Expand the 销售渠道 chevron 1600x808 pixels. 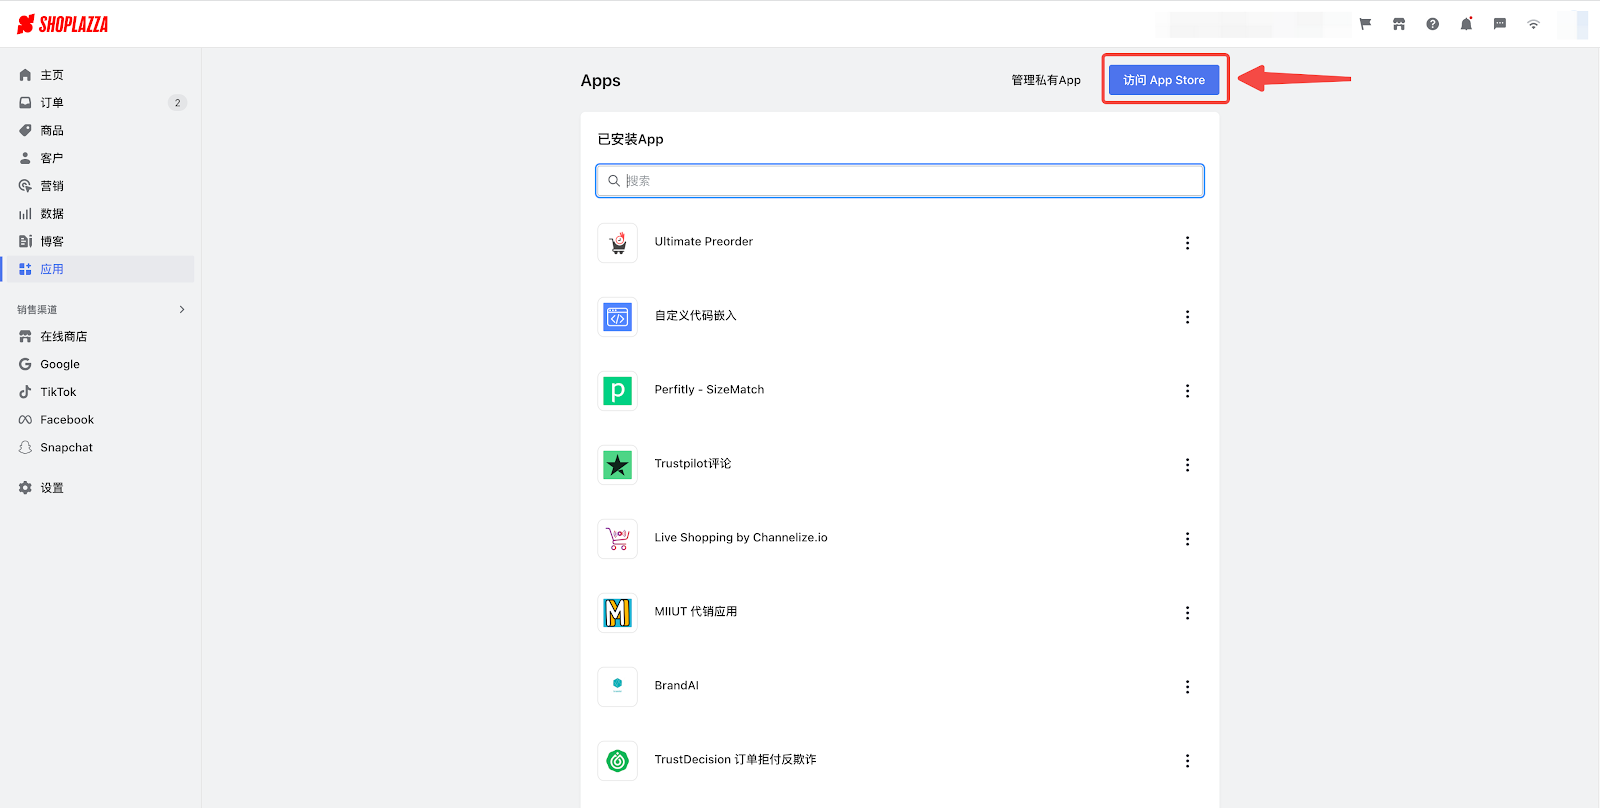click(182, 310)
